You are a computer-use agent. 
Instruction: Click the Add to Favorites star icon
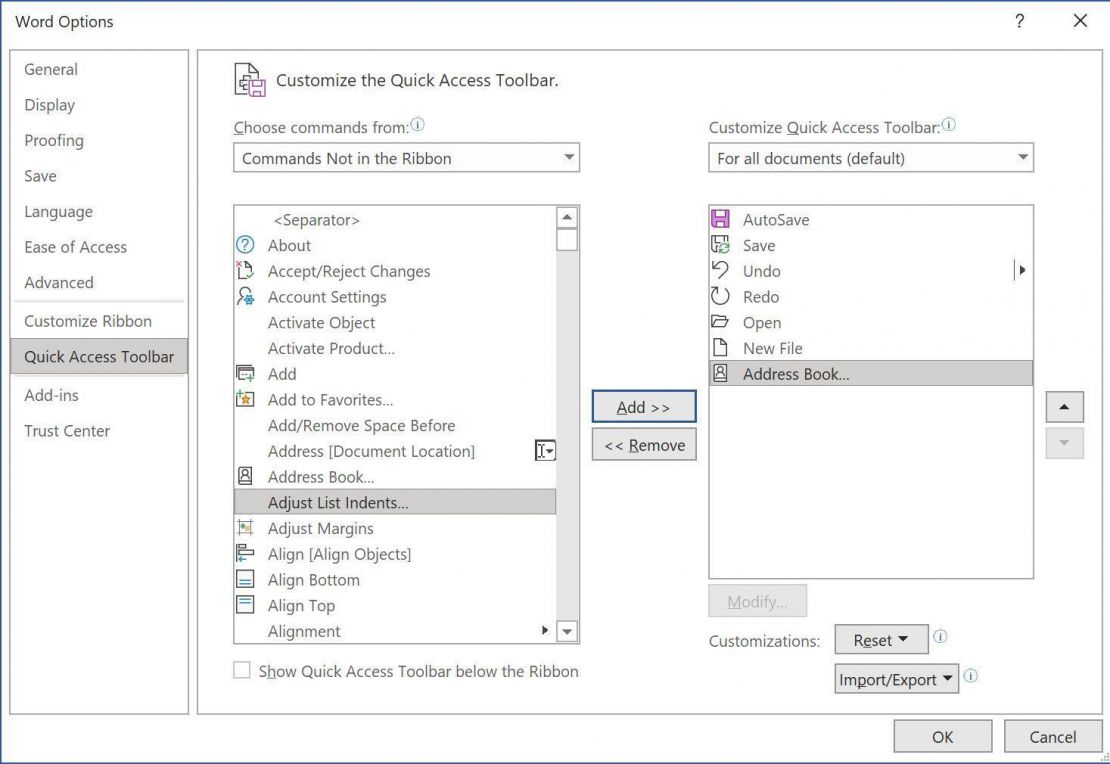[x=245, y=399]
